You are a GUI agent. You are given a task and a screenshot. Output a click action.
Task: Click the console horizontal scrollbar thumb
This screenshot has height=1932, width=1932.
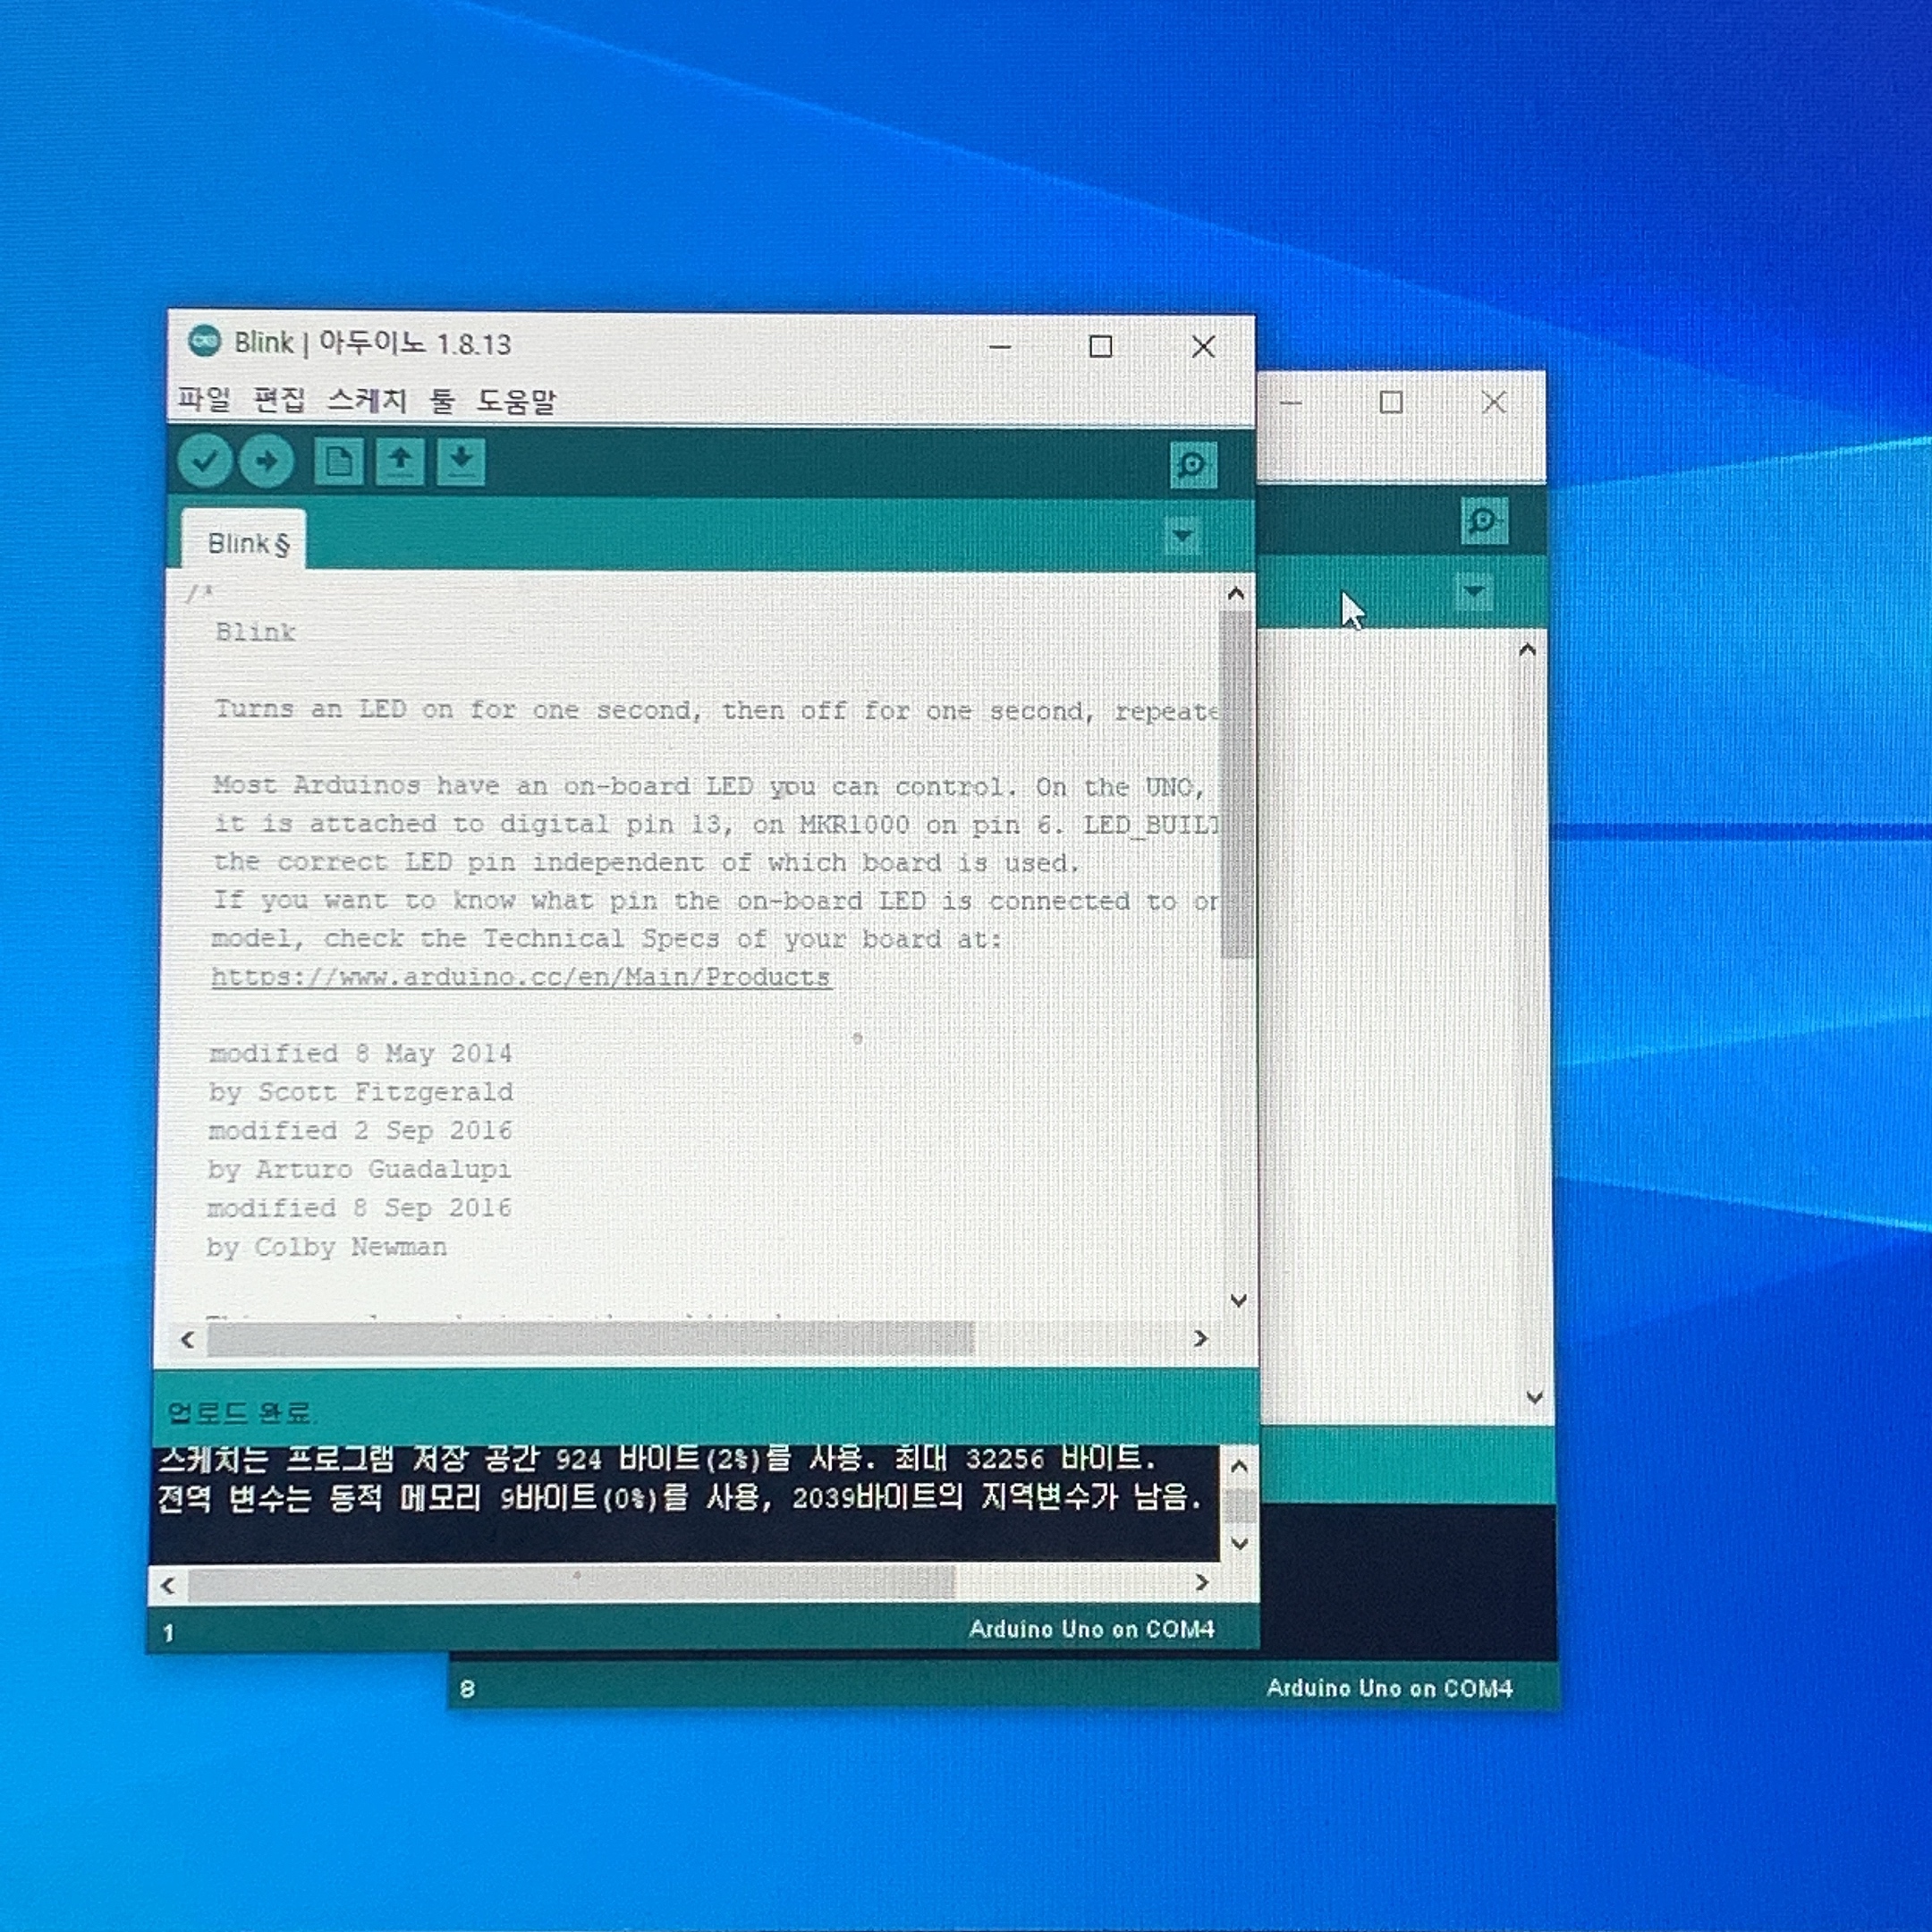pyautogui.click(x=571, y=1584)
